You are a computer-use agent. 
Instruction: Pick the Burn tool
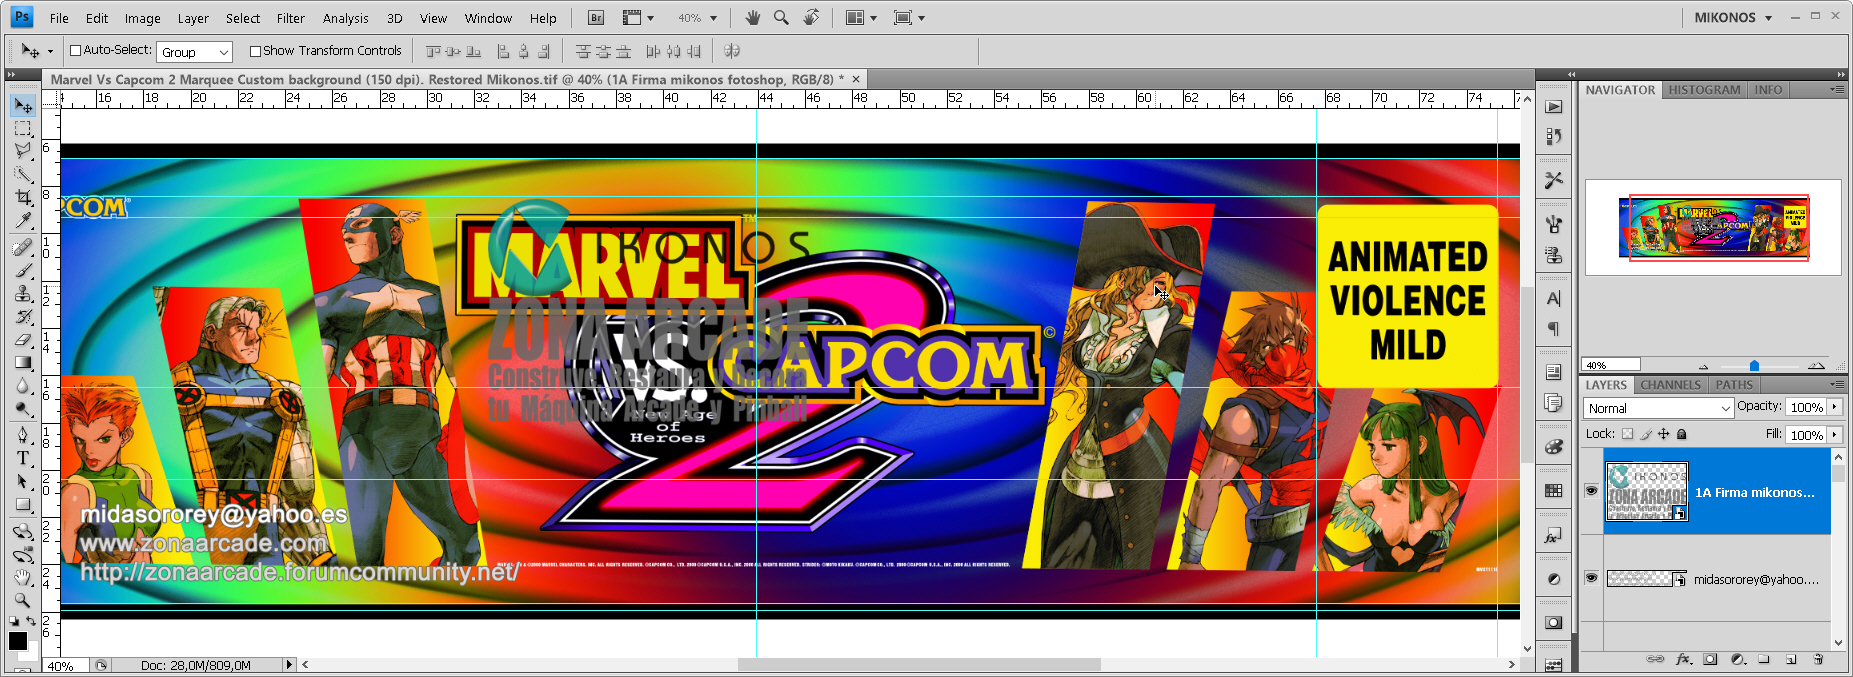pyautogui.click(x=22, y=408)
